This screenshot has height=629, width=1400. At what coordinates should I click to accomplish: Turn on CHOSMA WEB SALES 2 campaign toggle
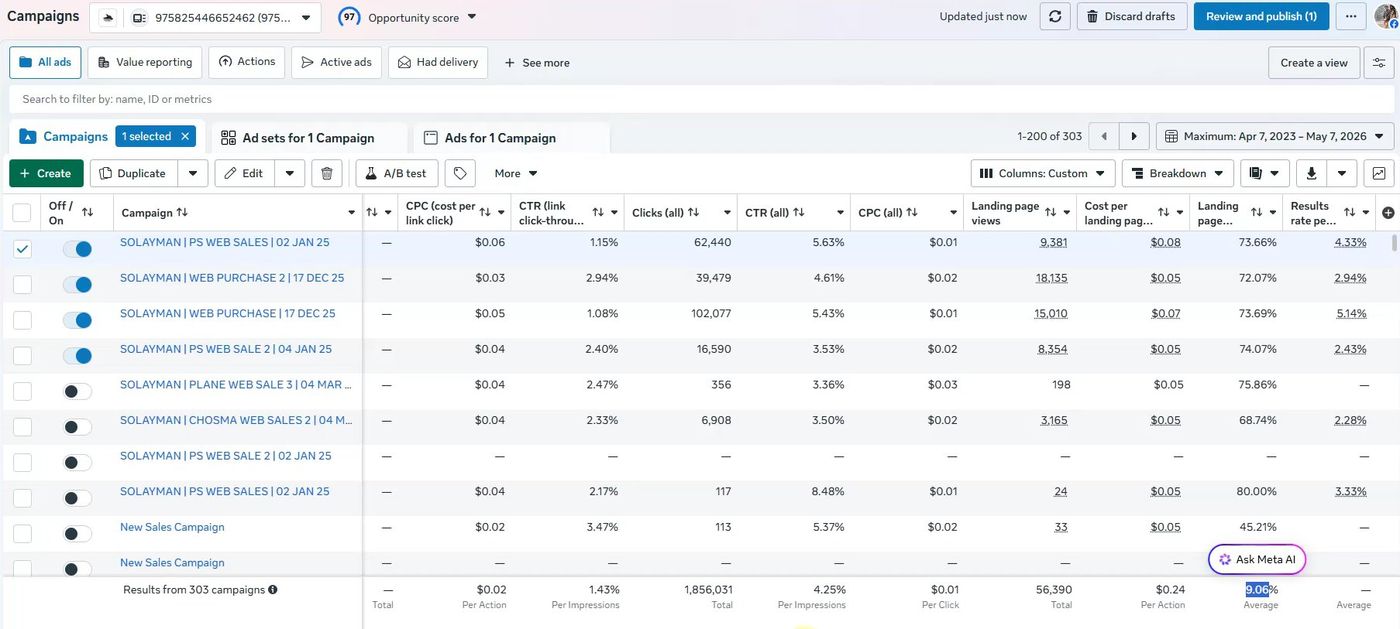(x=77, y=427)
